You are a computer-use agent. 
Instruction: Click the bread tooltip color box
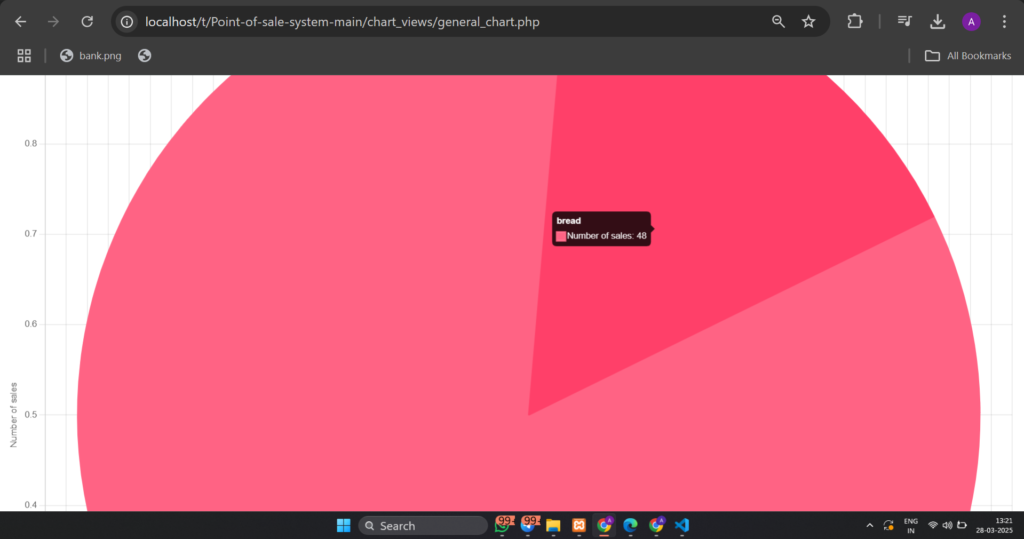click(x=561, y=237)
